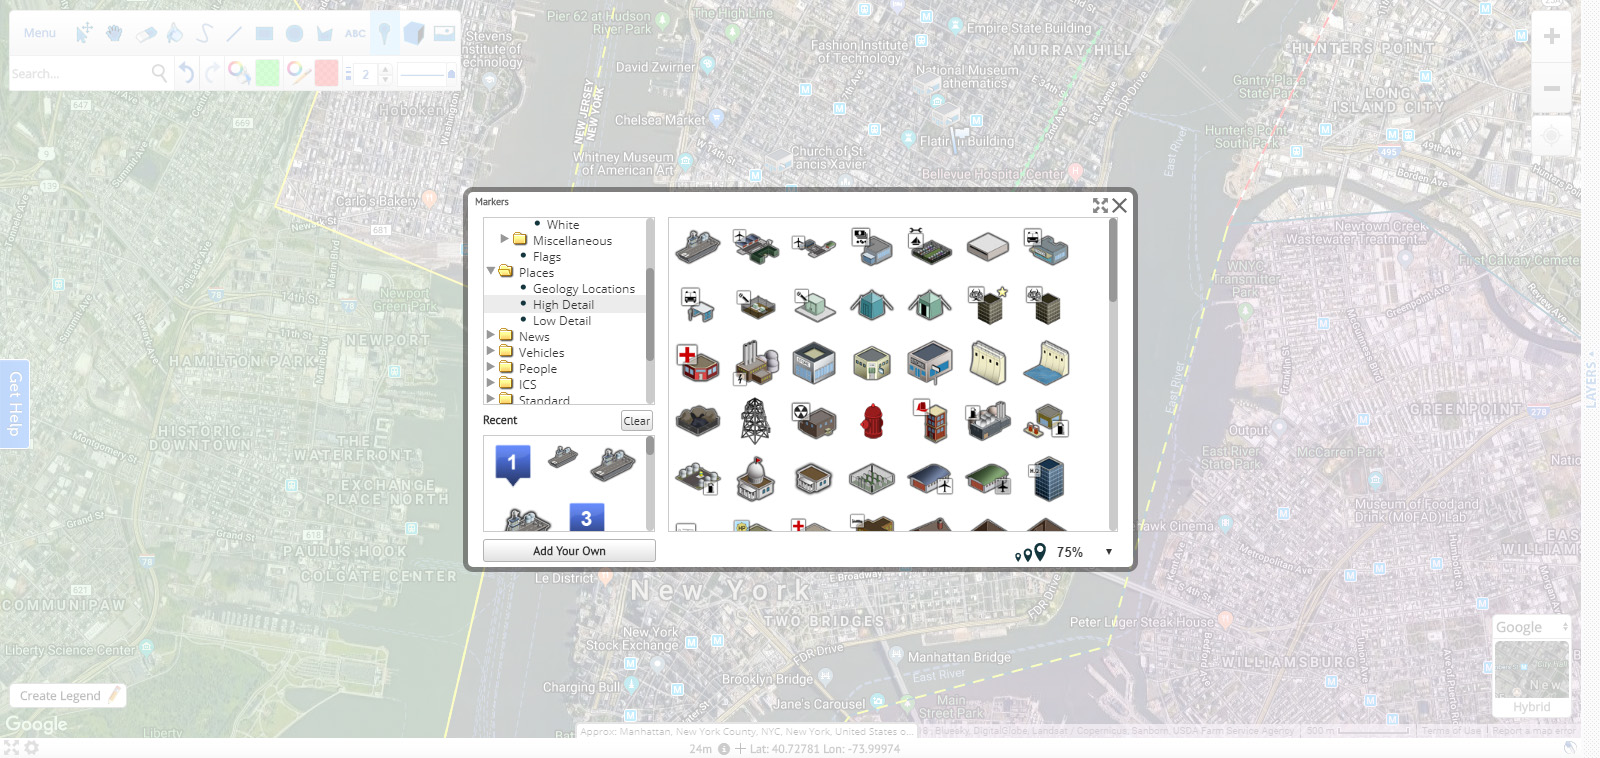The height and width of the screenshot is (758, 1600).
Task: Pick the blue H.Q. skyscraper marker
Action: [x=1047, y=480]
